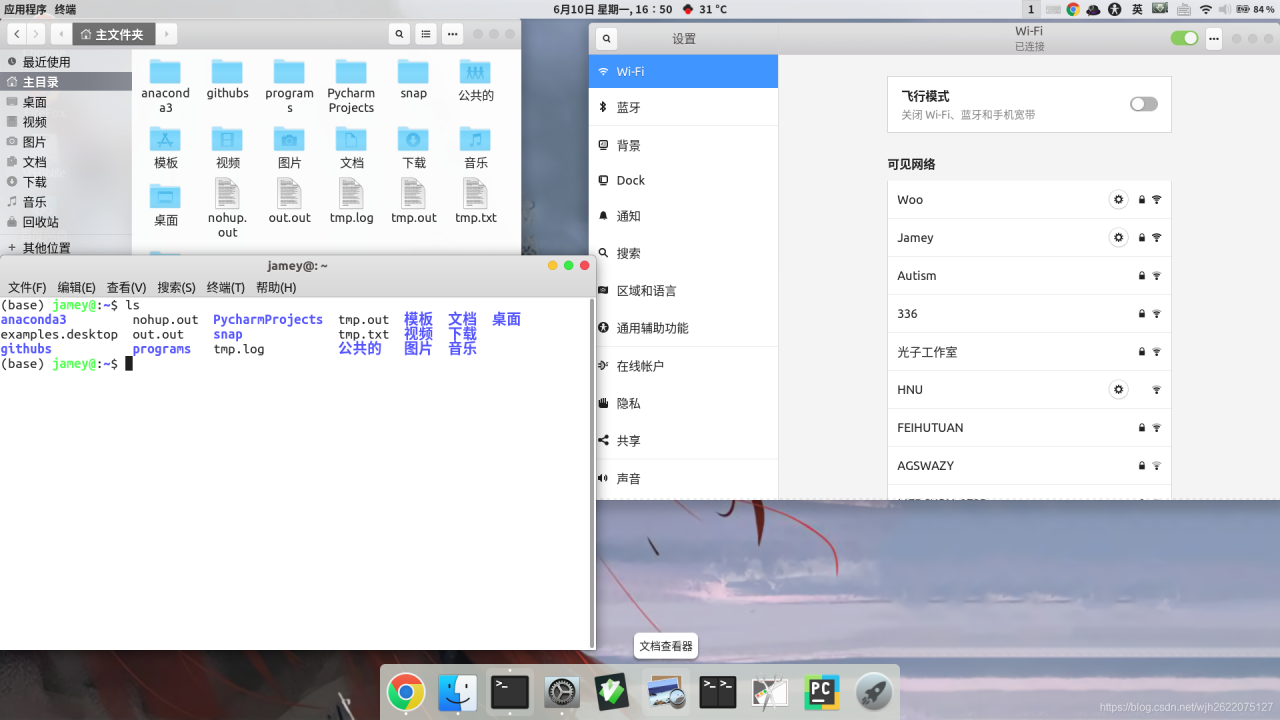
Task: Open 音乐 in file manager sidebar
Action: click(66, 202)
